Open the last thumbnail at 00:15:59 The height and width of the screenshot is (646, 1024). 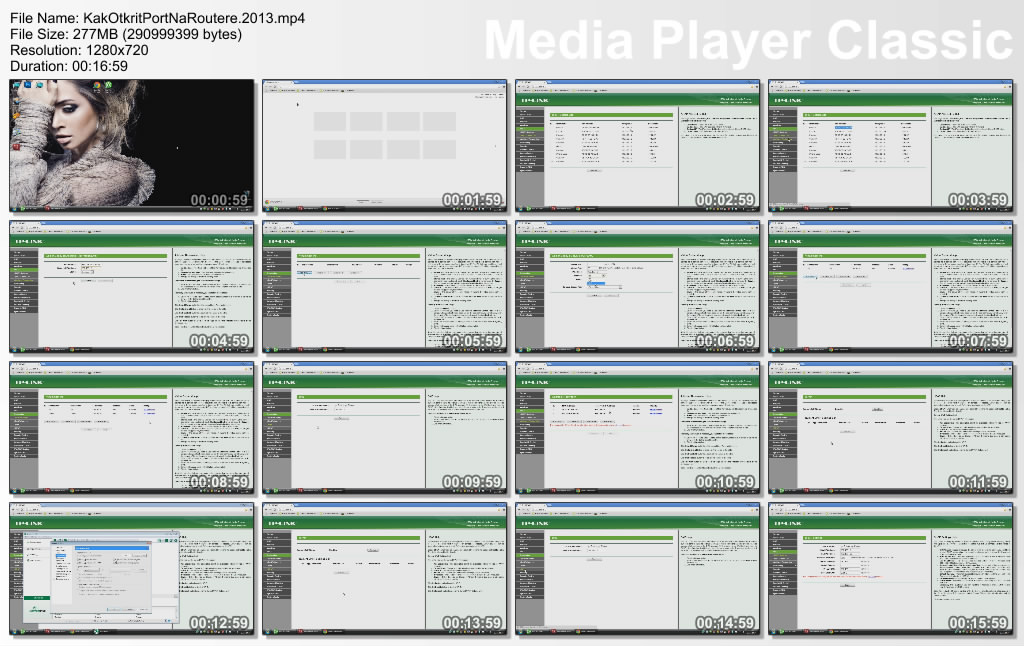click(x=891, y=568)
